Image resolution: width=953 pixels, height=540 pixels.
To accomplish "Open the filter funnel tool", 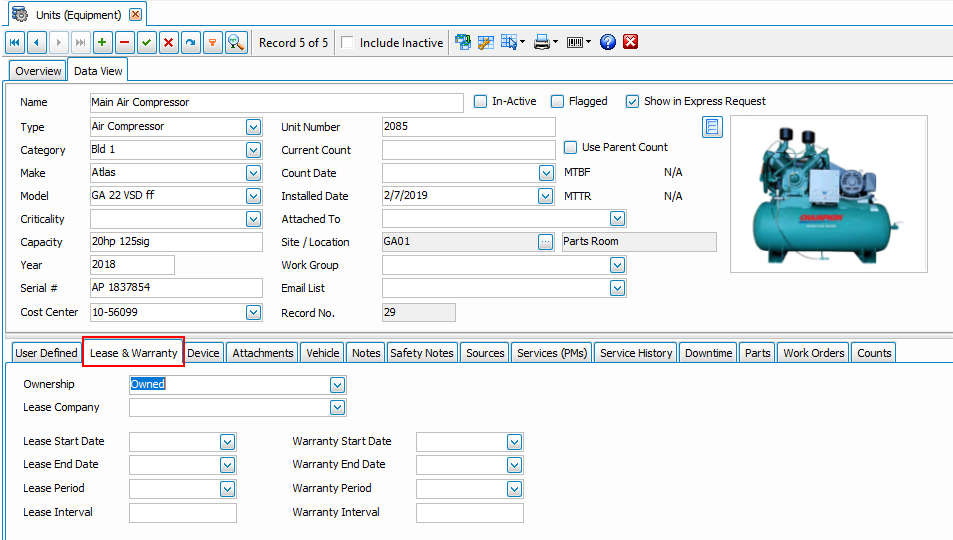I will (212, 43).
